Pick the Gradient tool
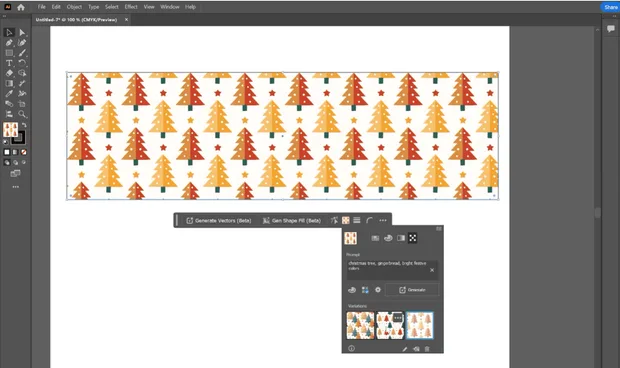 pos(9,83)
